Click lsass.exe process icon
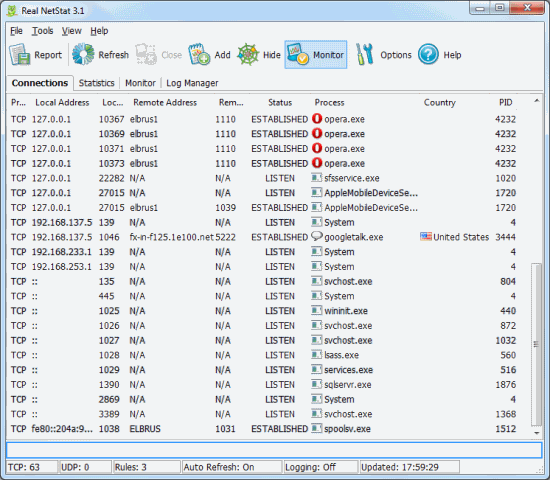550x480 pixels. point(316,355)
